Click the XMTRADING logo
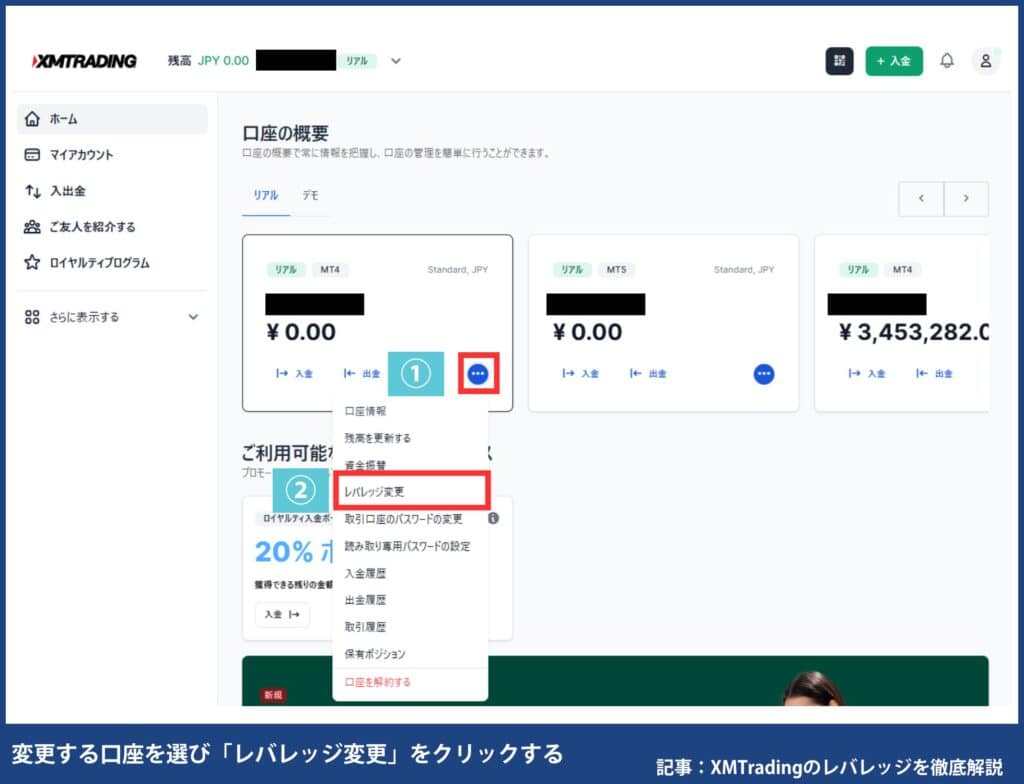Screen dimensions: 1024x784 click(x=82, y=60)
